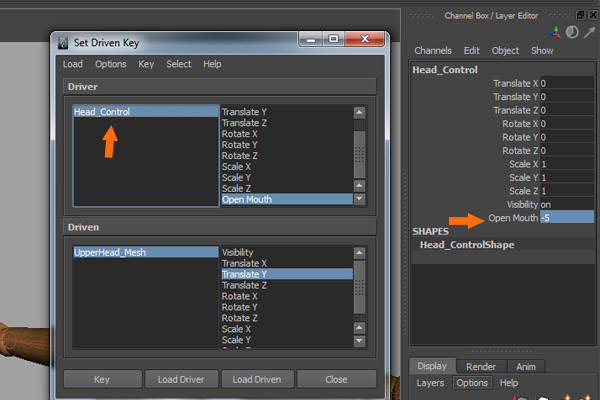Select Open Mouth driver attribute
600x400 pixels.
coord(287,199)
